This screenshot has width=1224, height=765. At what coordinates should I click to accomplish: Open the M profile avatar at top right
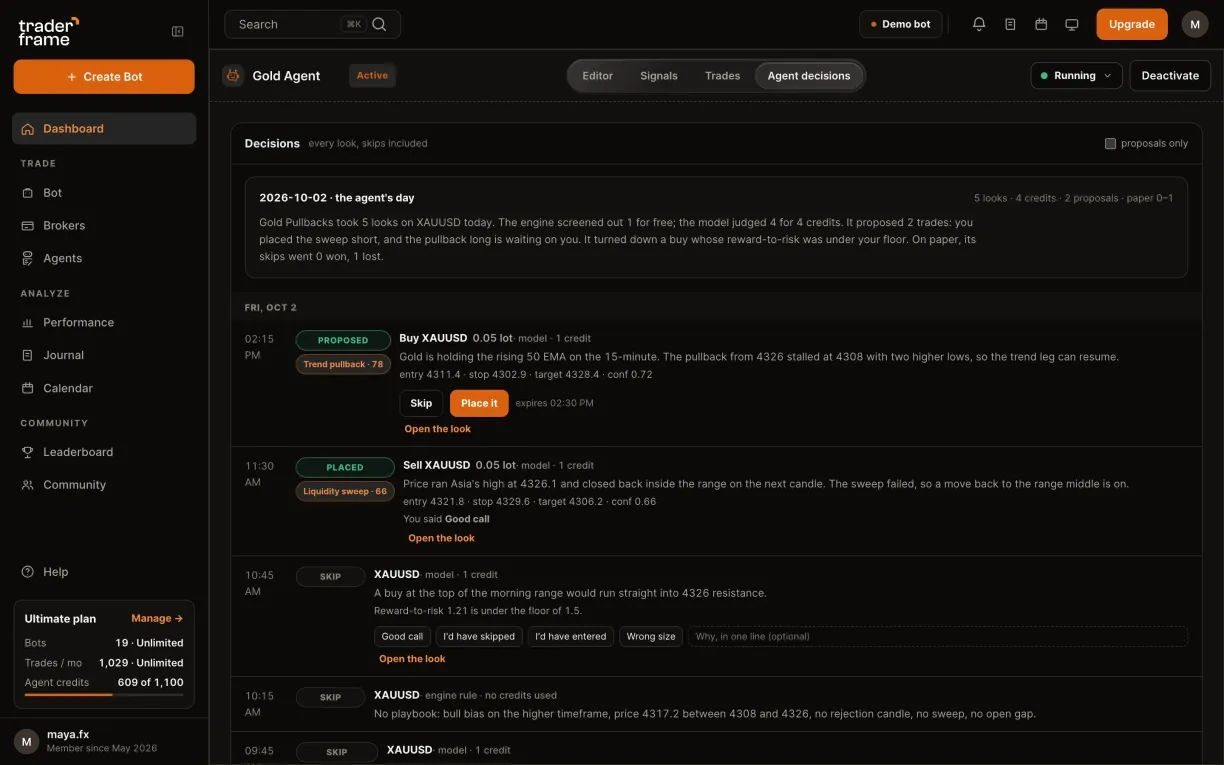click(1195, 24)
